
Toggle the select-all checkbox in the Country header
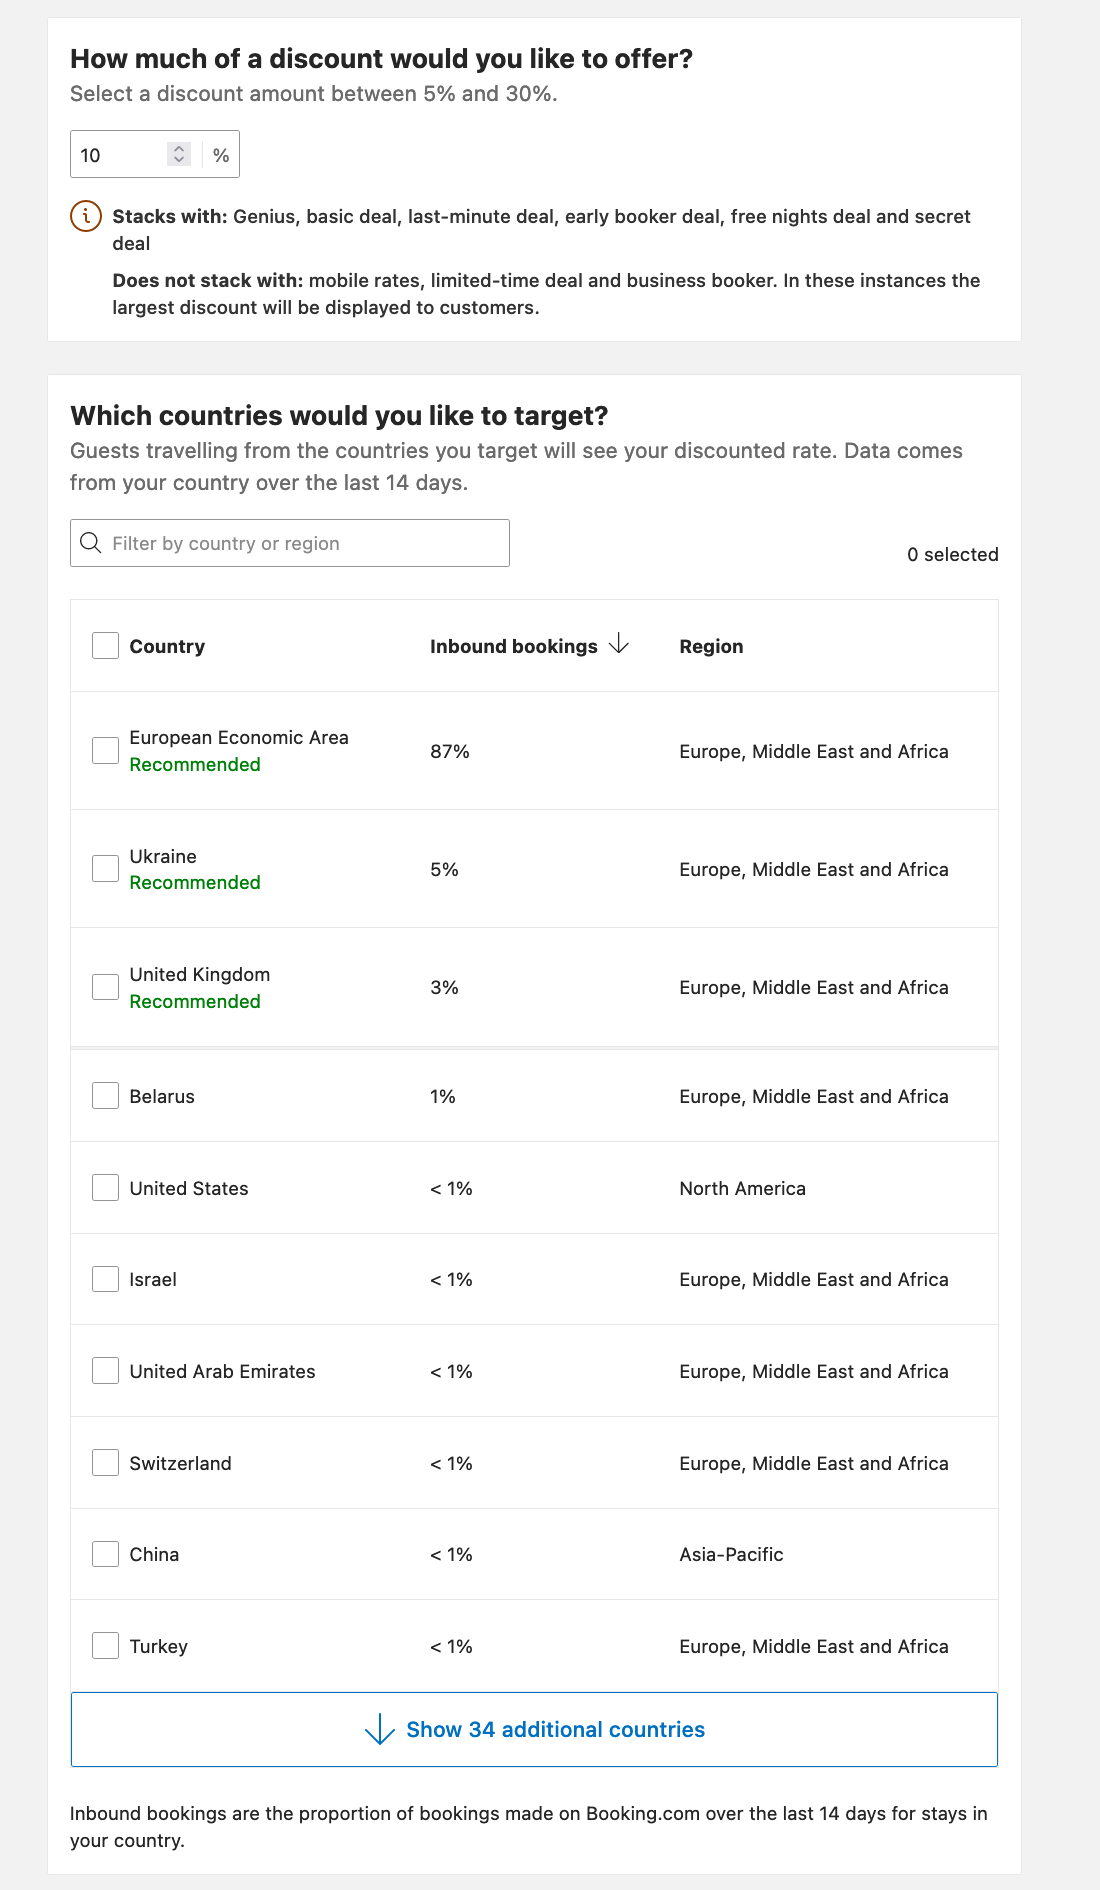point(105,645)
